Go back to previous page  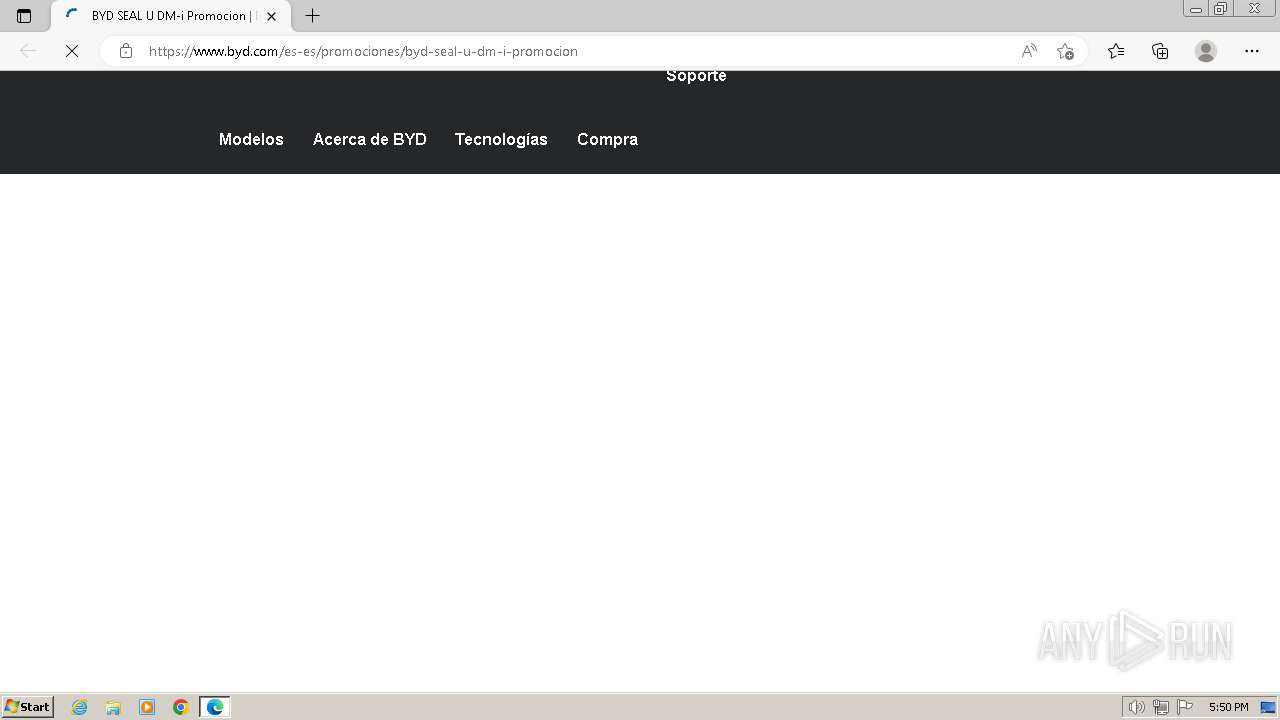point(28,51)
